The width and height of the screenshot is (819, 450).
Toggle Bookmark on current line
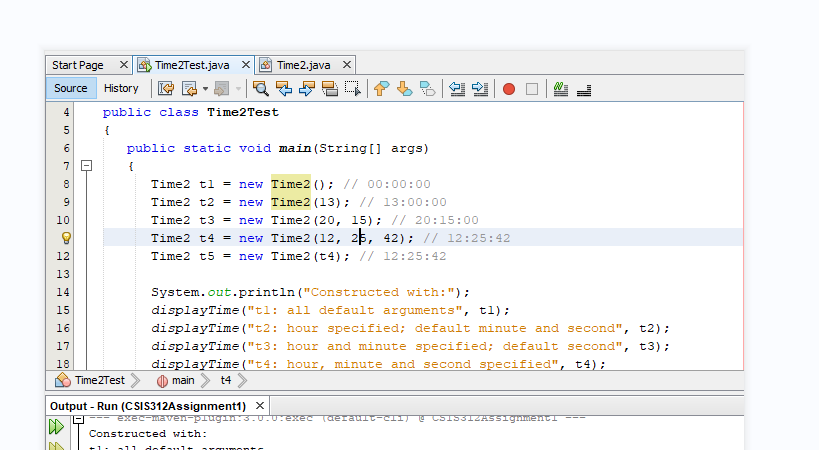(427, 89)
